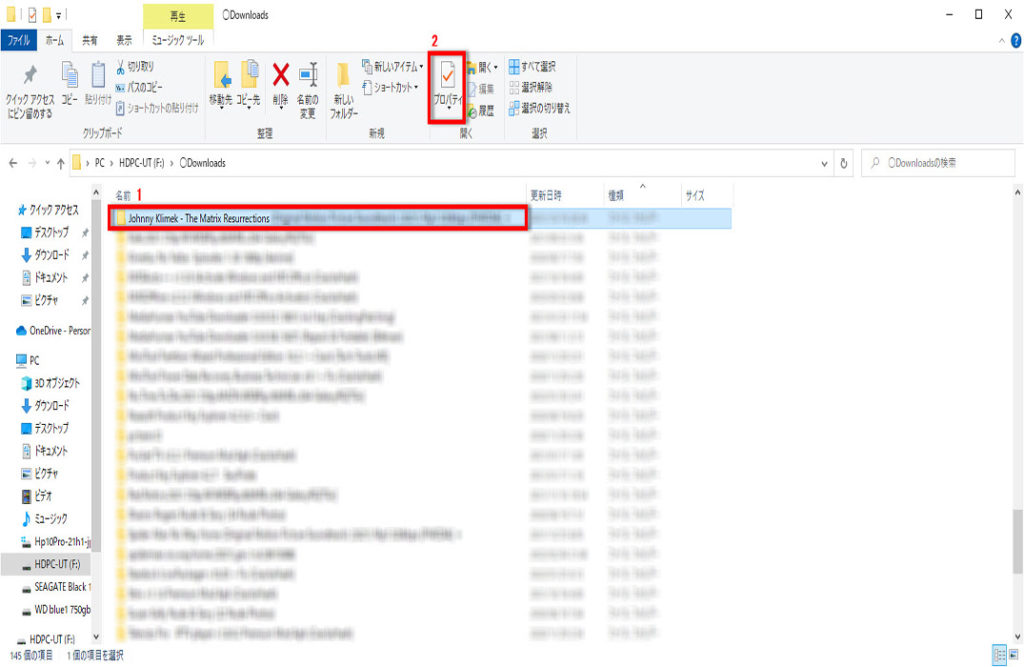The height and width of the screenshot is (667, 1024).
Task: Switch to the 表示 (View) ribbon tab
Action: (124, 40)
